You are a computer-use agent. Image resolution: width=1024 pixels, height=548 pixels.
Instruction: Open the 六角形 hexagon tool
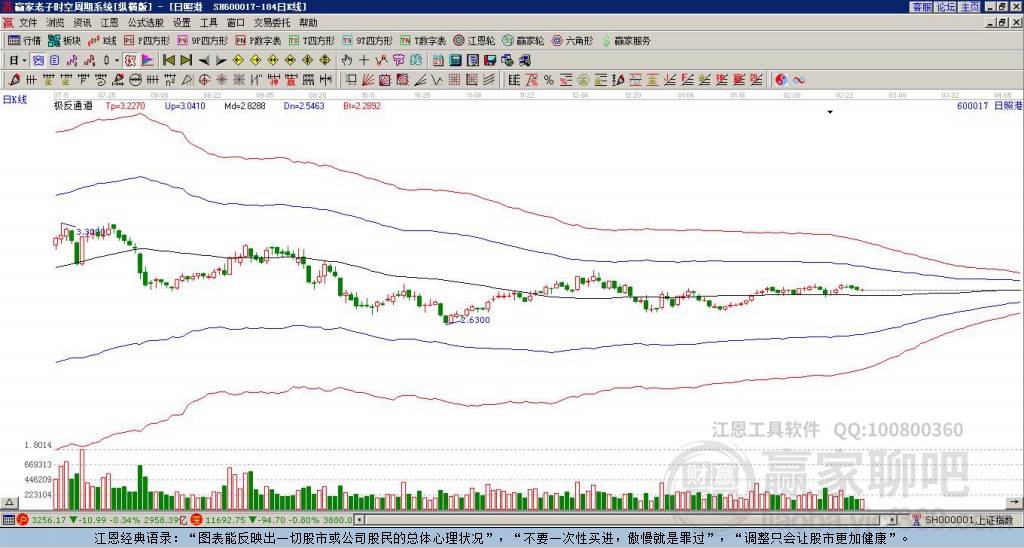tap(573, 40)
